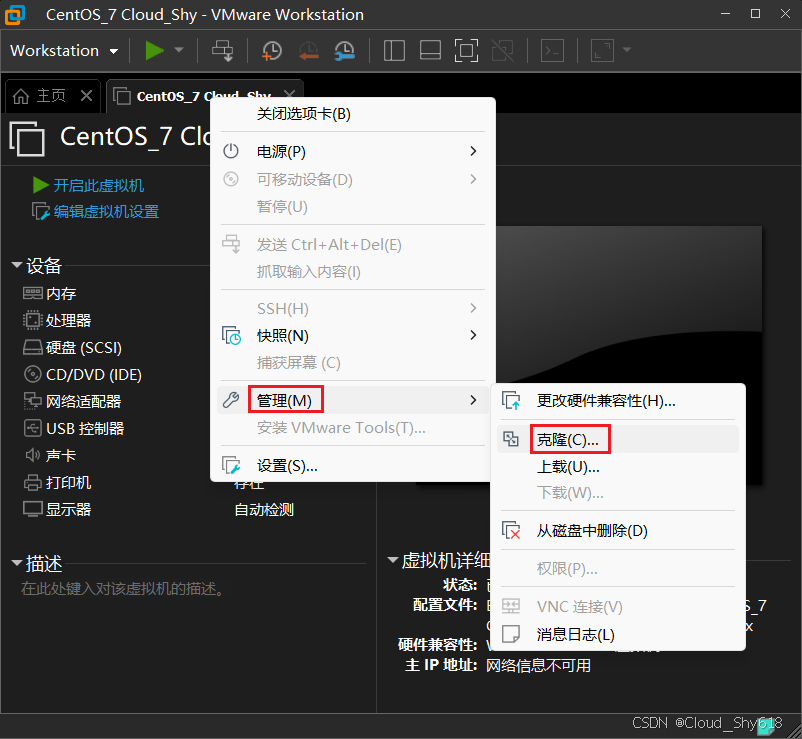802x739 pixels.
Task: Select 硬盘 (SCSI) device row
Action: coord(72,348)
